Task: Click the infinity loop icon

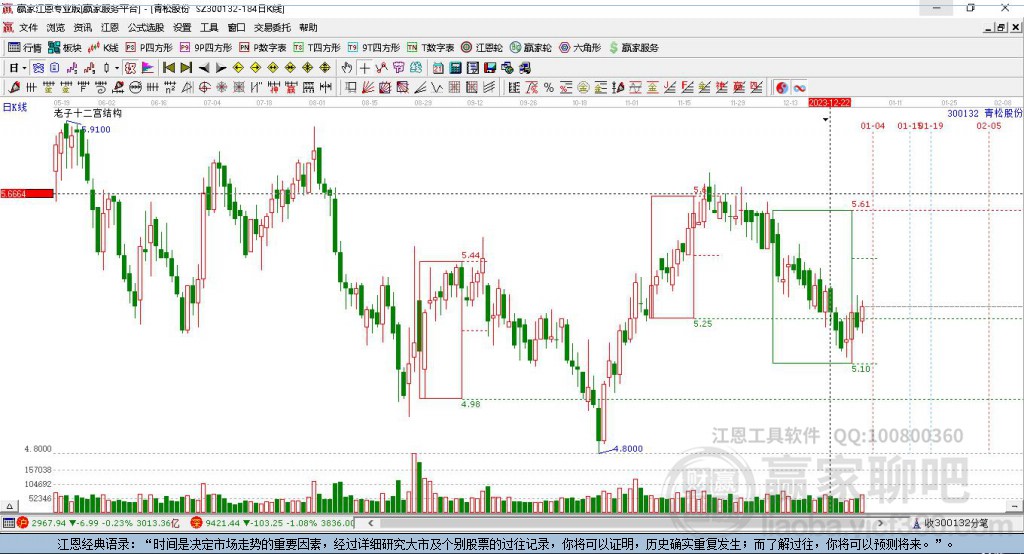Action: (799, 88)
